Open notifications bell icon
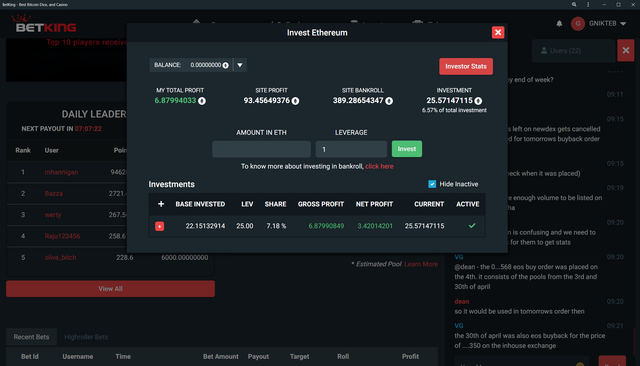 tap(559, 24)
